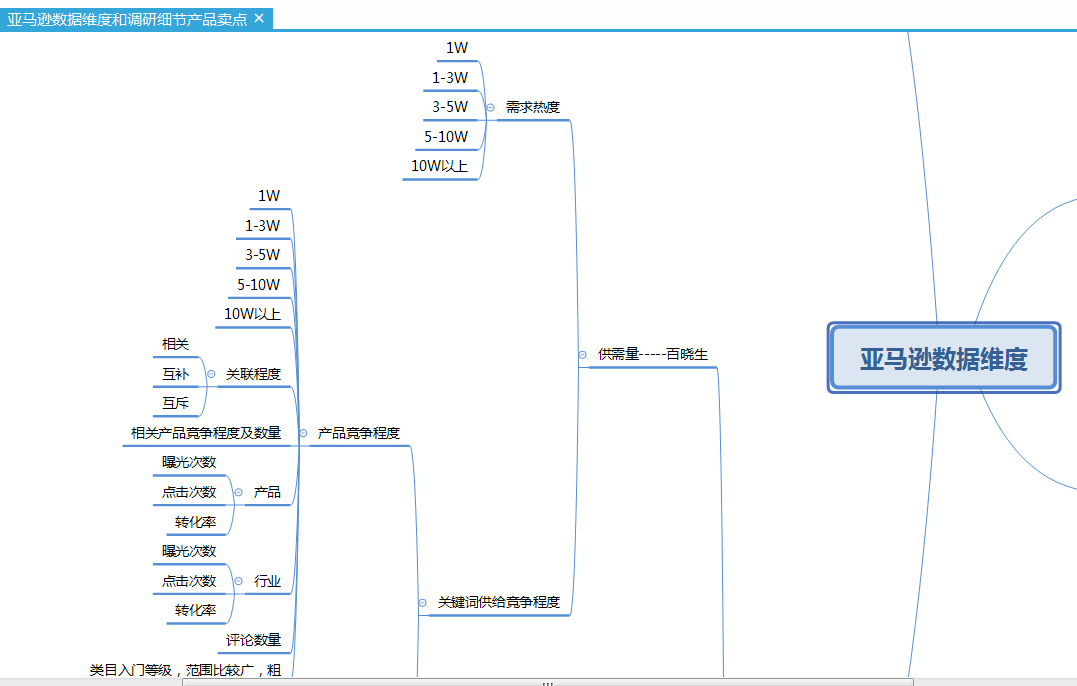Select 点击次数 under the 产品 branch
This screenshot has height=686, width=1077.
pos(189,492)
